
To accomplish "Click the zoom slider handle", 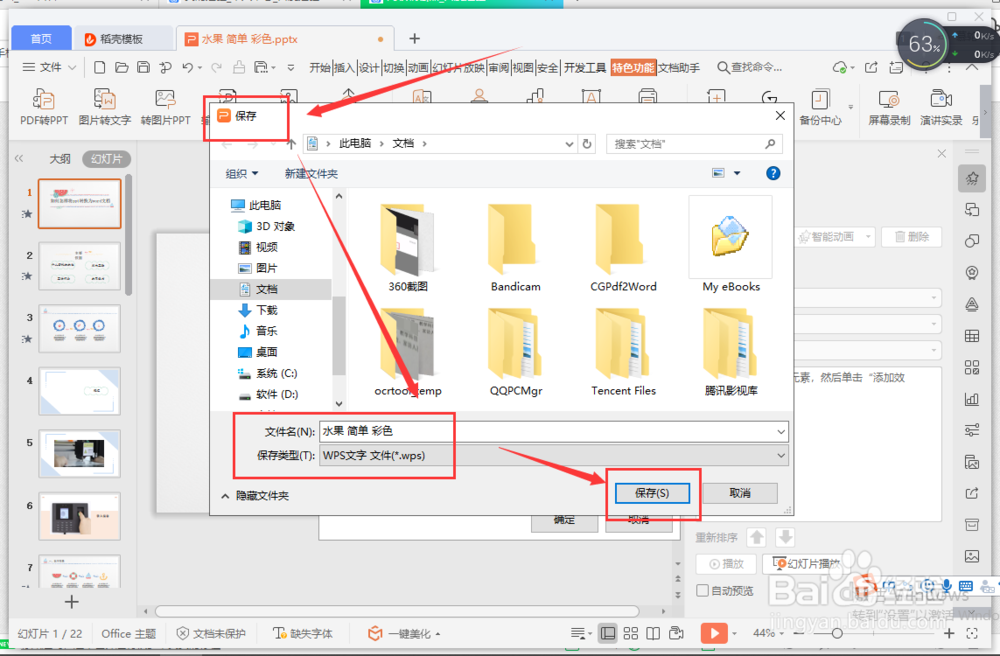I will point(836,633).
